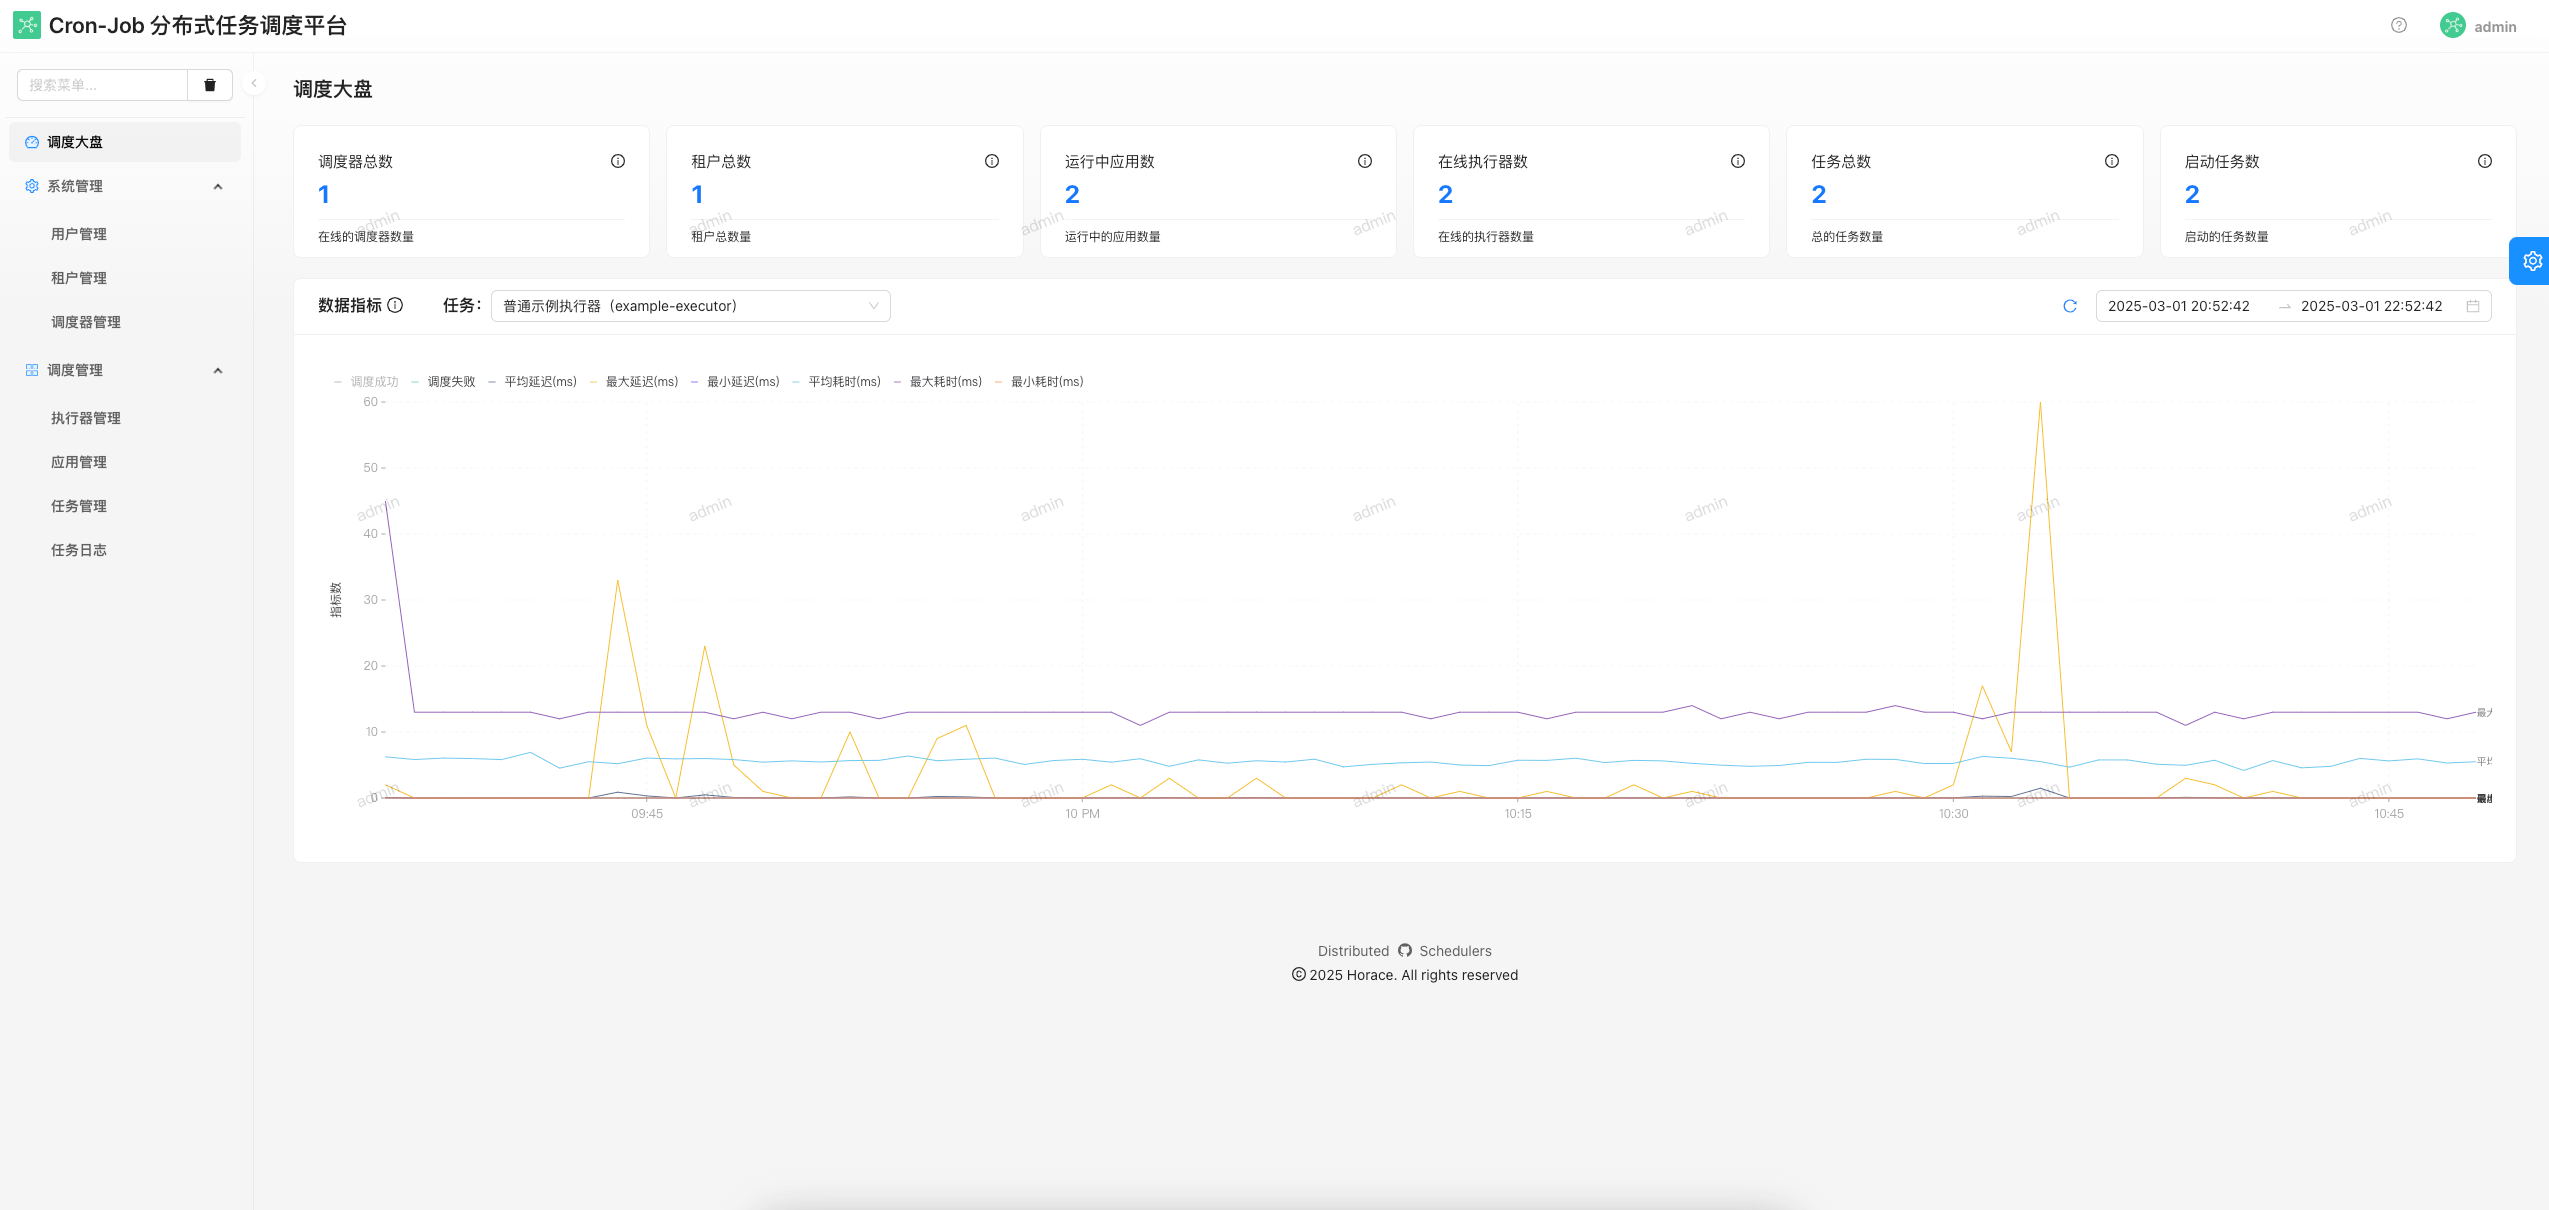Click the platform title text
Image resolution: width=2549 pixels, height=1210 pixels.
point(198,26)
